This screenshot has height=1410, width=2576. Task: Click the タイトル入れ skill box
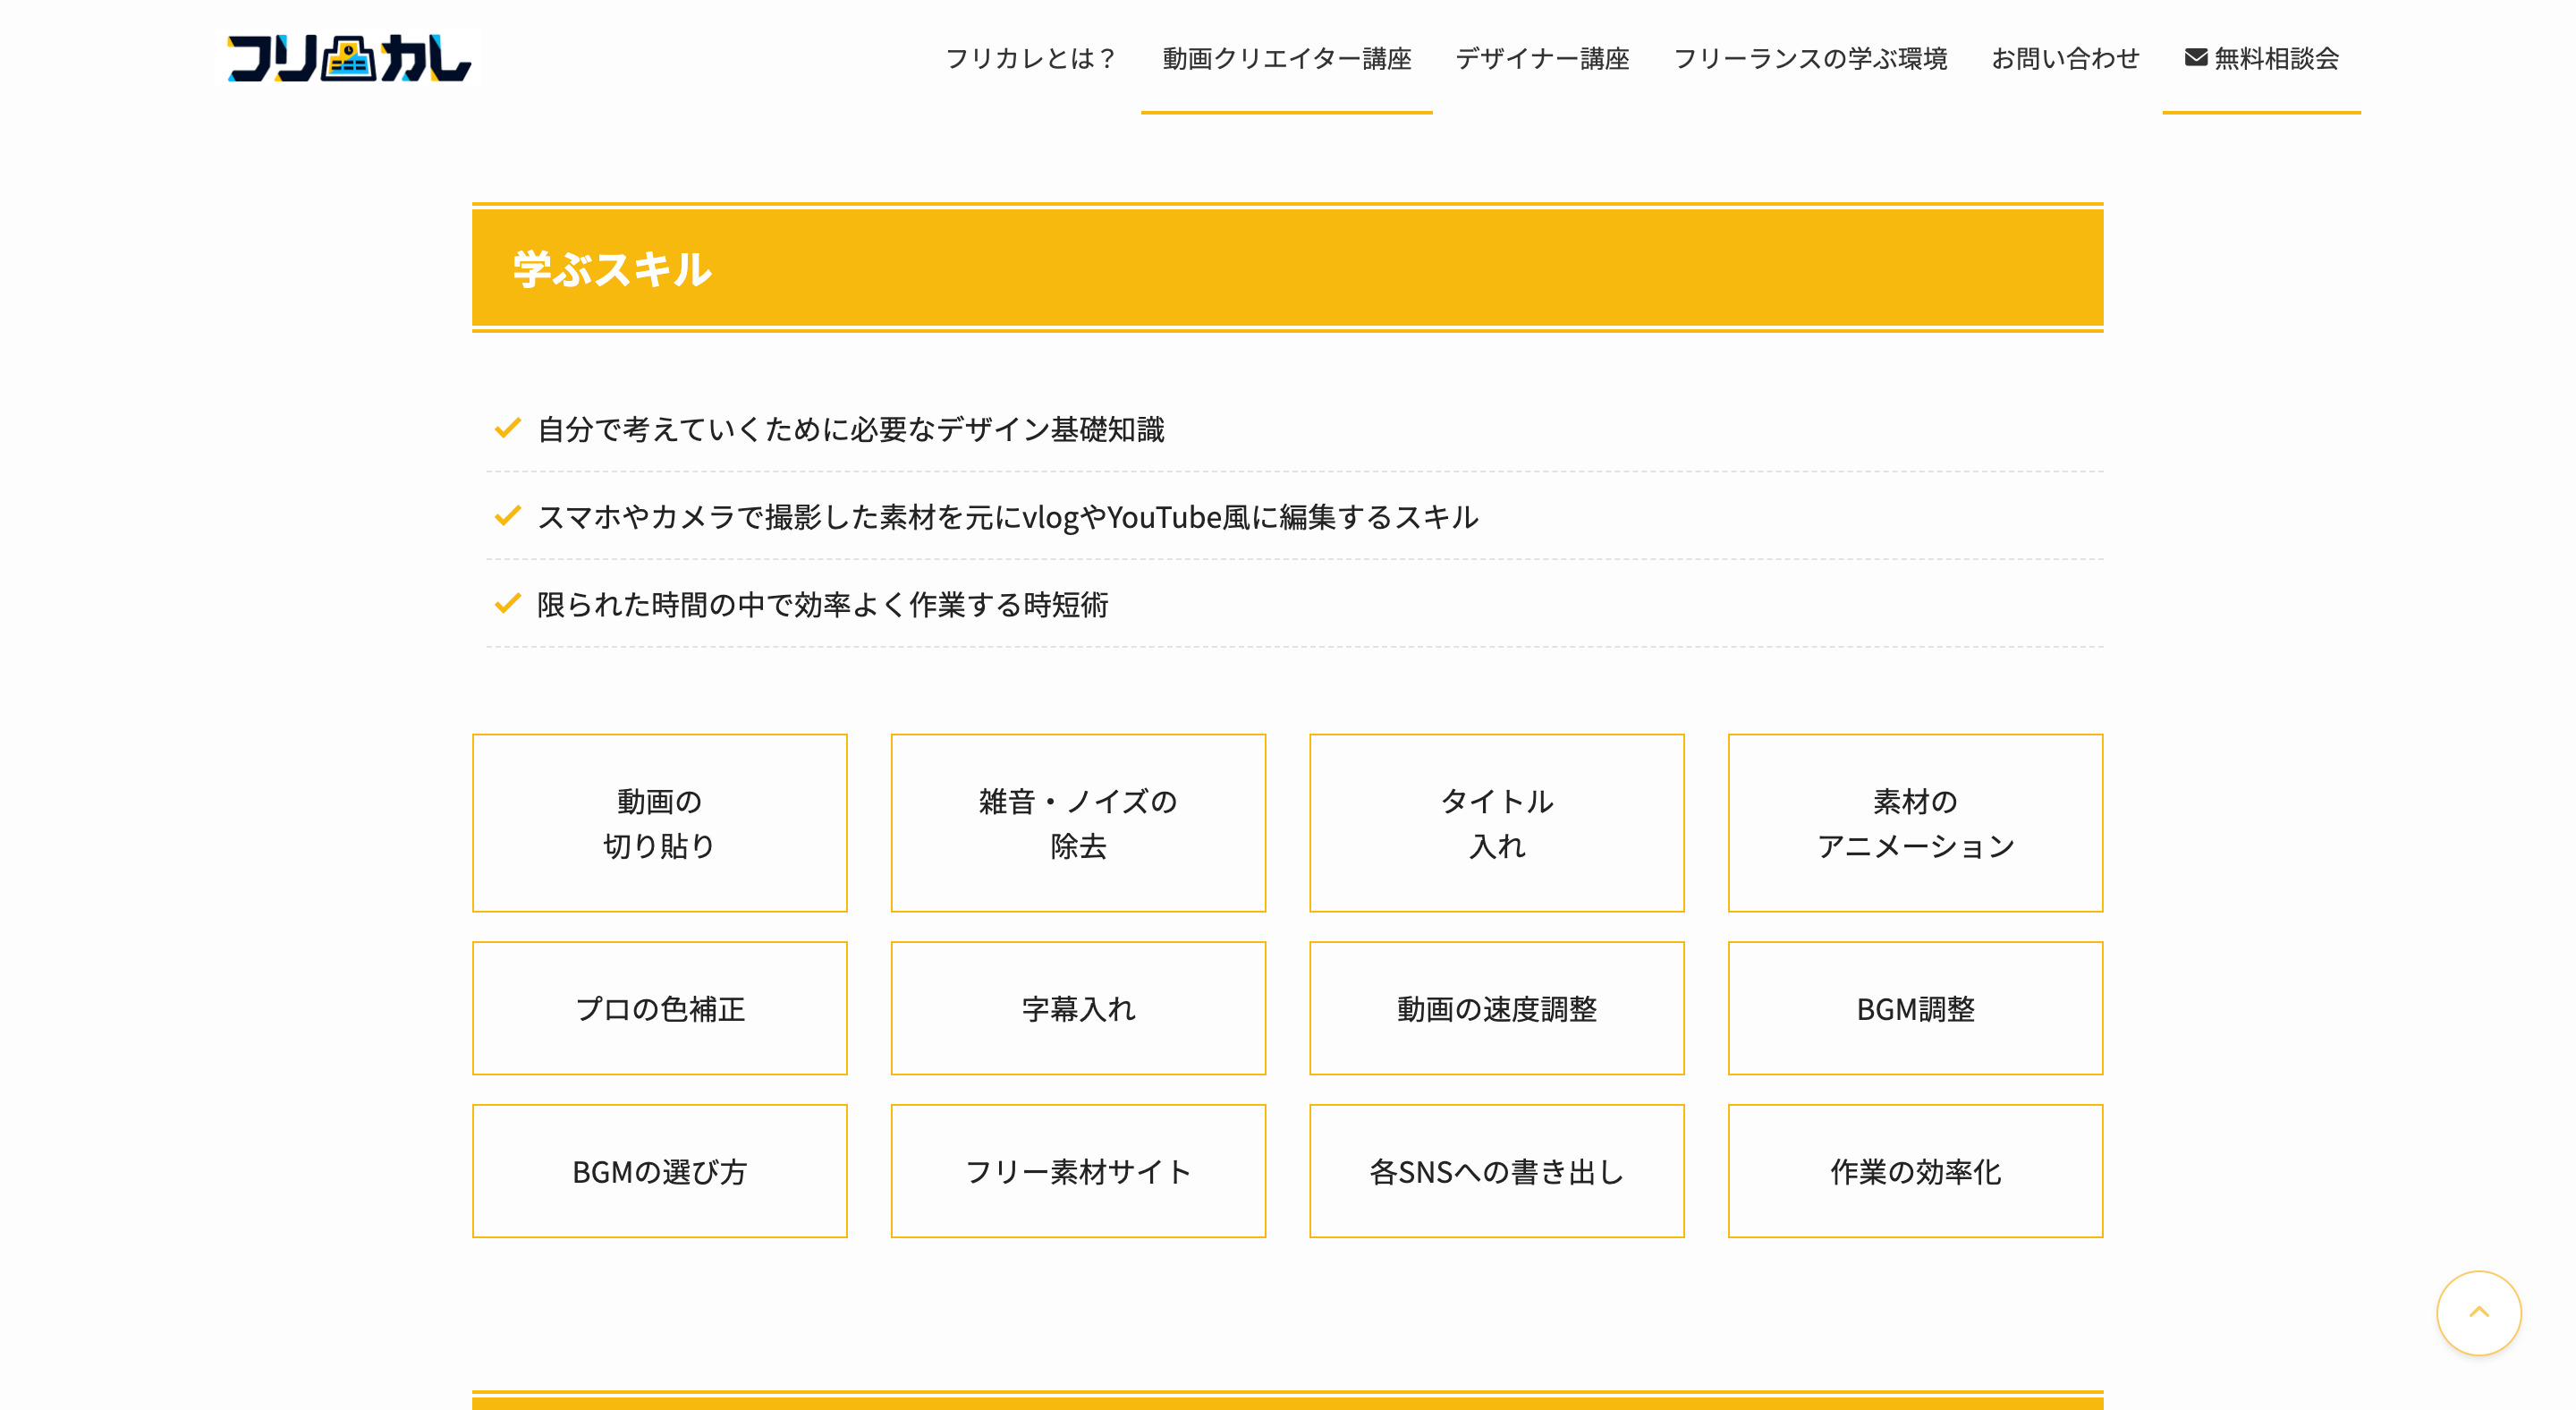click(x=1496, y=823)
